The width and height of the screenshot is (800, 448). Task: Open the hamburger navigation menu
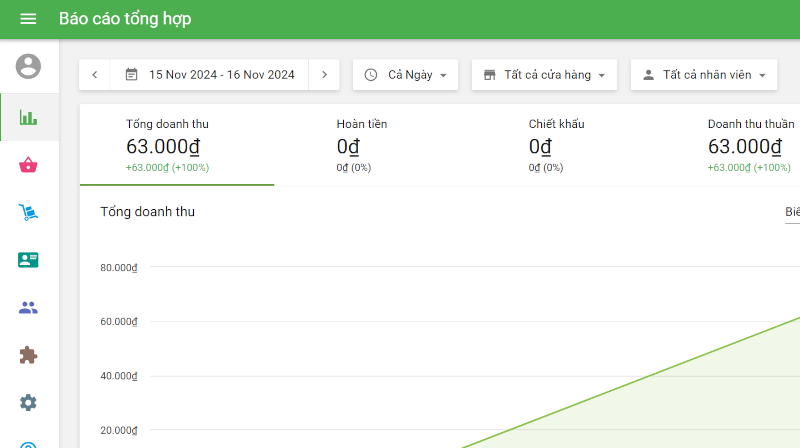[x=28, y=19]
